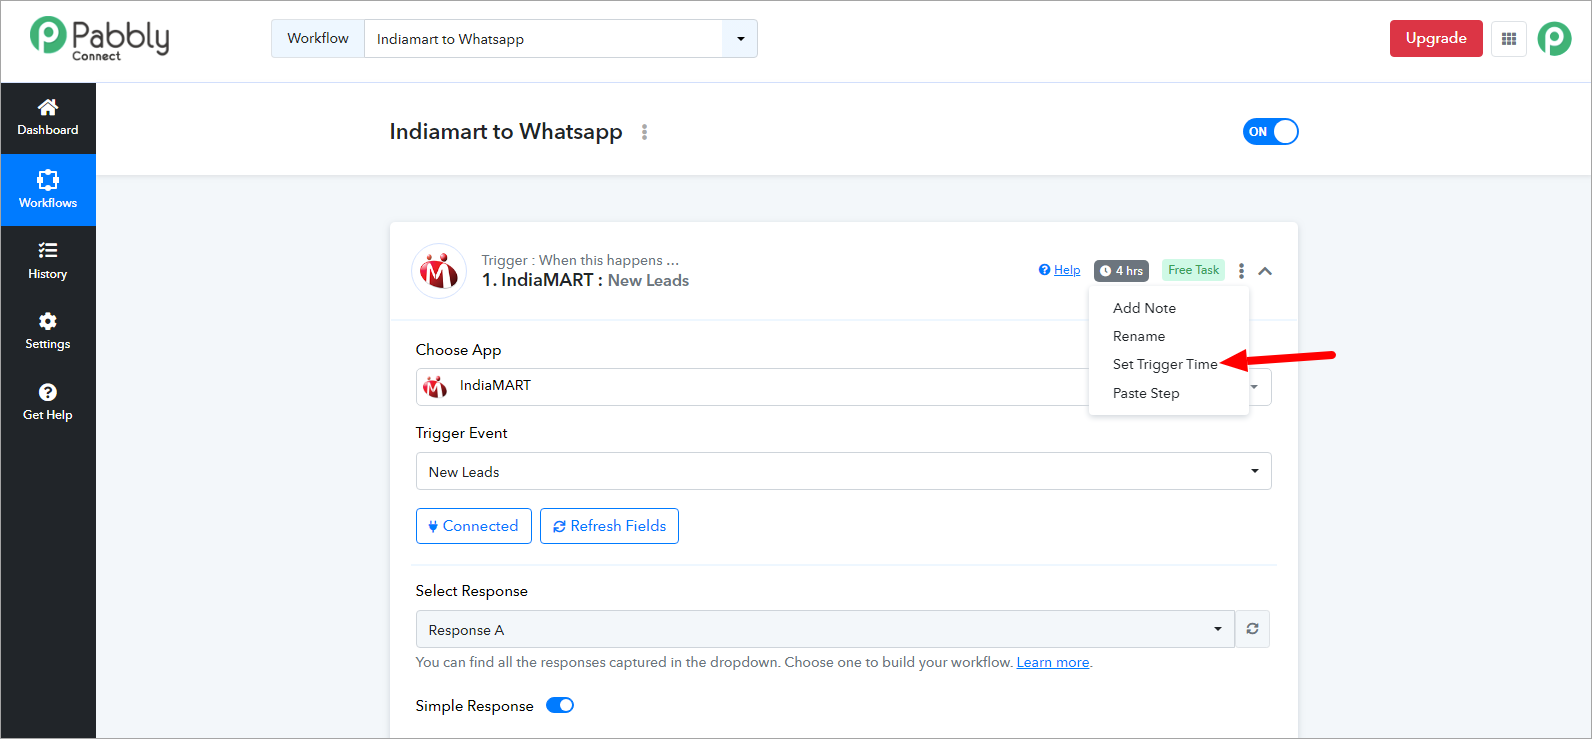
Task: Click the red Upgrade button
Action: pos(1436,38)
